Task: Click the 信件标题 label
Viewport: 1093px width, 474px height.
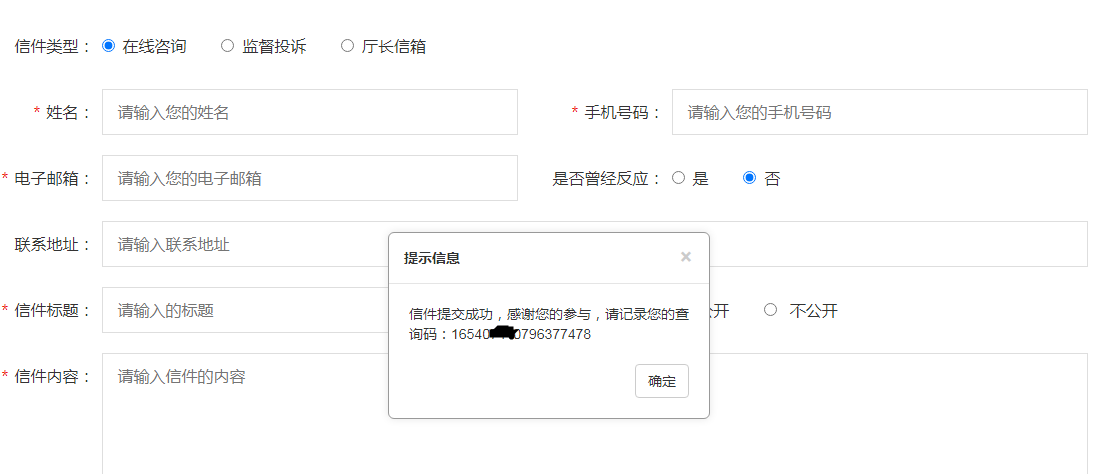Action: pyautogui.click(x=53, y=311)
